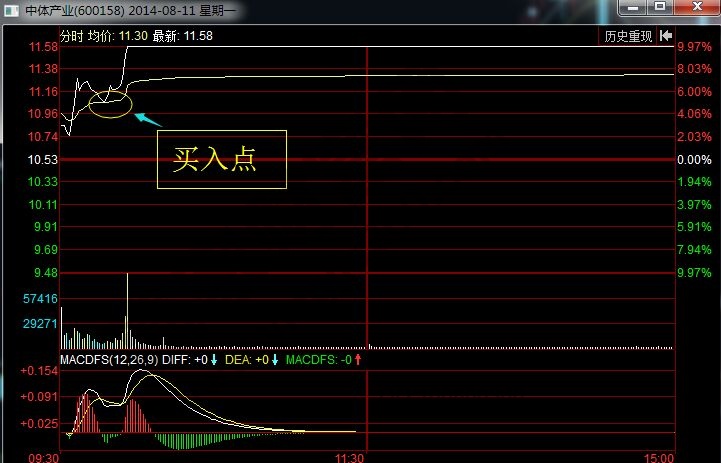721x463 pixels.
Task: Click the cyan arrow pointing at buy point
Action: coord(147,118)
